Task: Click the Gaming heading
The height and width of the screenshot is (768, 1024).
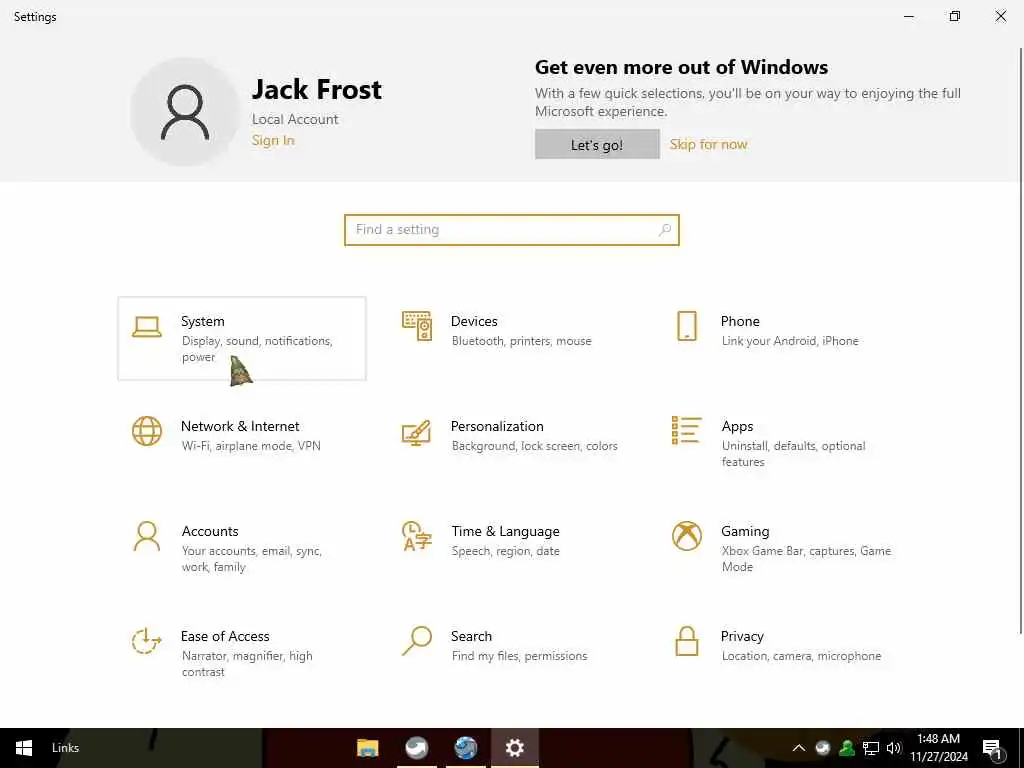Action: 745,532
